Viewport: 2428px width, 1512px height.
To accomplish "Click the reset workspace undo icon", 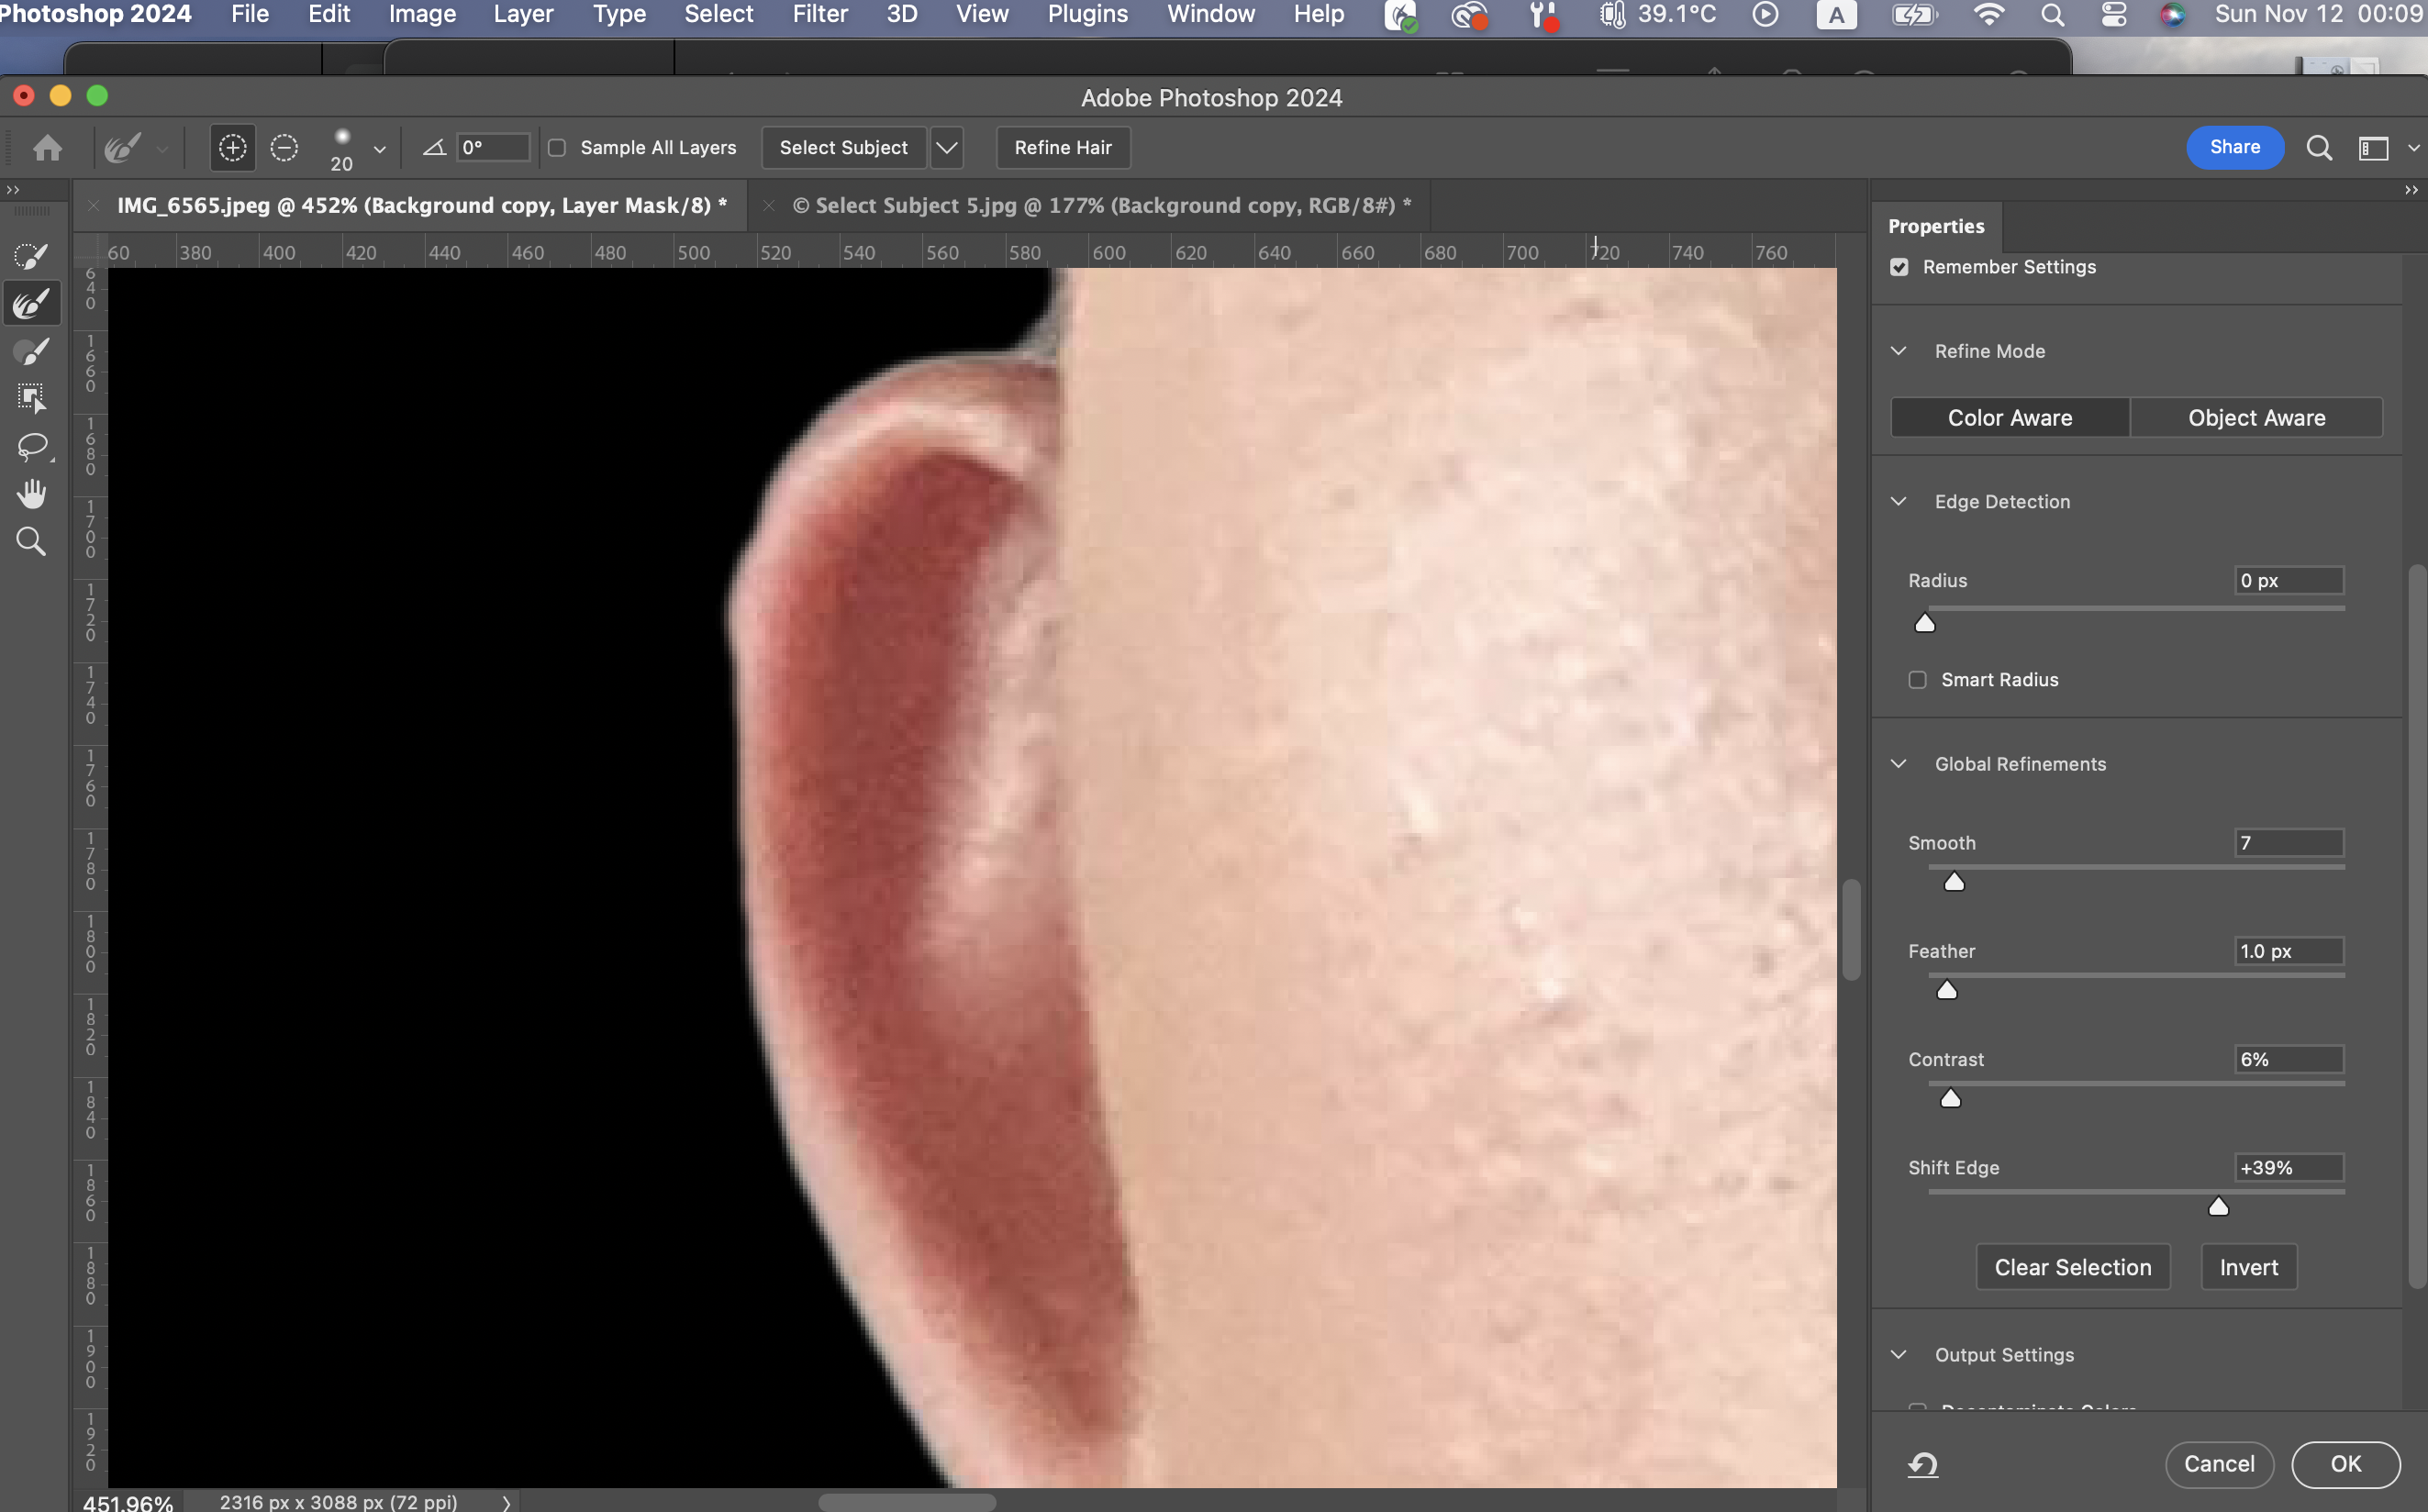I will coord(1922,1464).
